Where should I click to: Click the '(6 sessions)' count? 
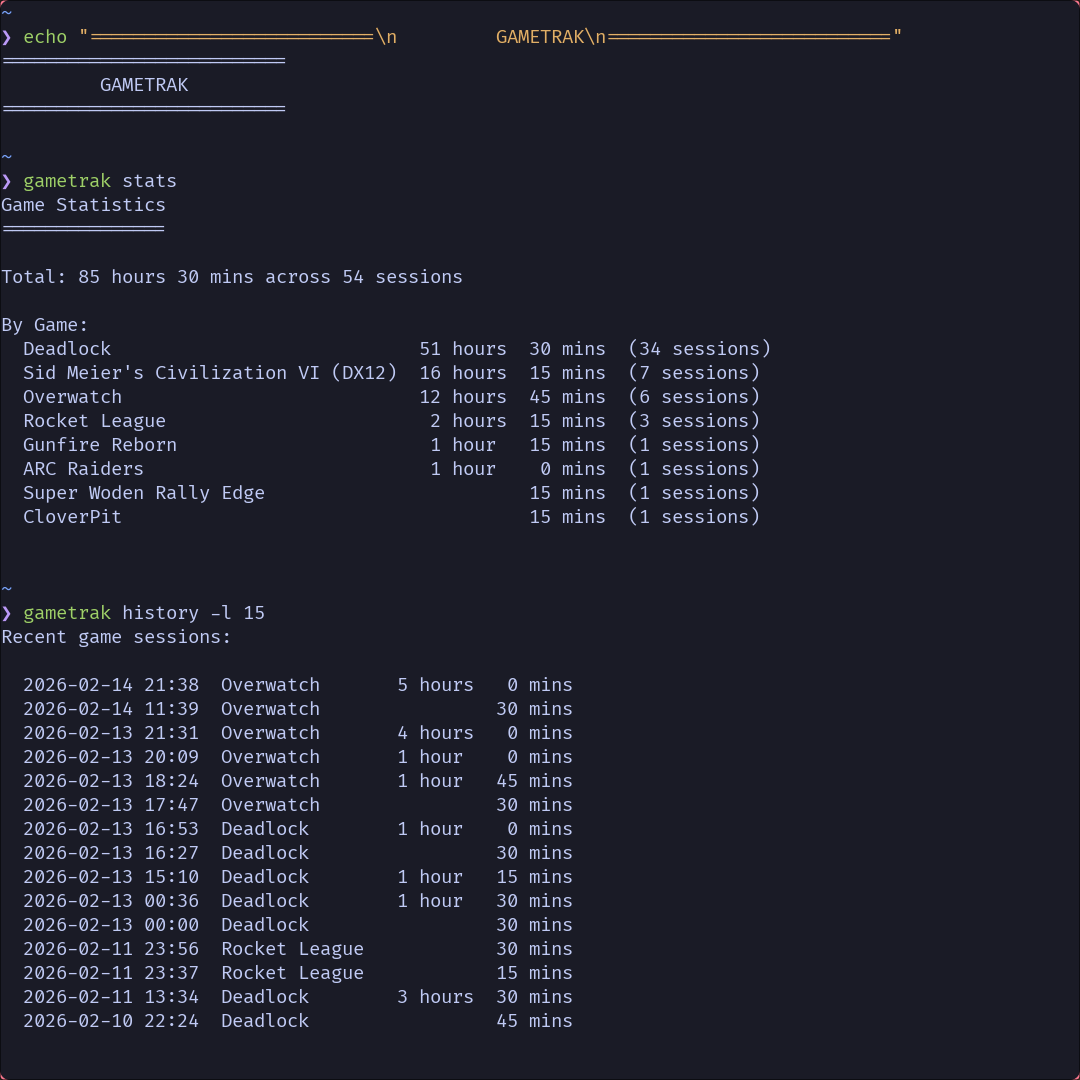(x=694, y=397)
